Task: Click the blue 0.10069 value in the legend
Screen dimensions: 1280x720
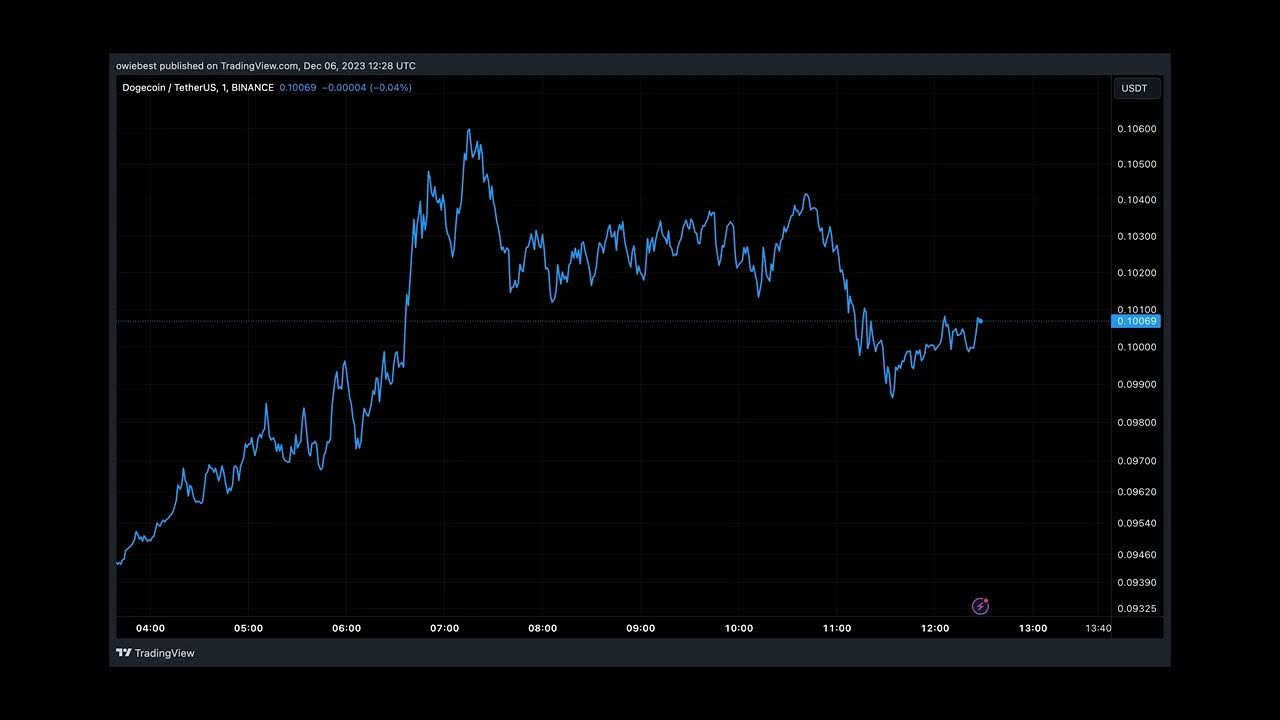Action: coord(298,88)
